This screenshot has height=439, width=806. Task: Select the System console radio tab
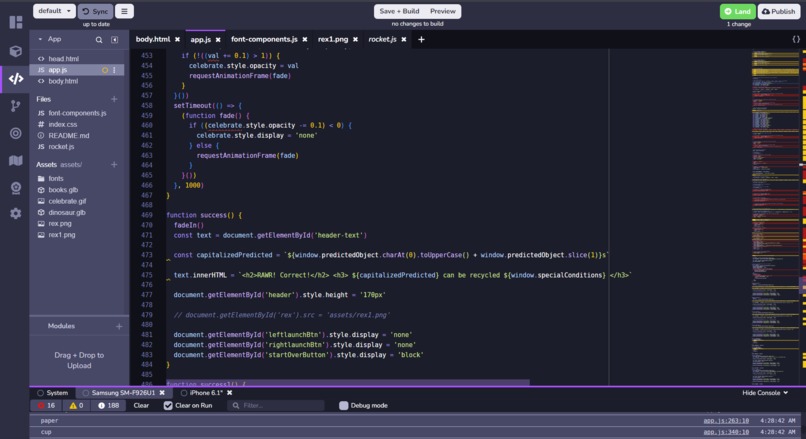click(x=40, y=393)
